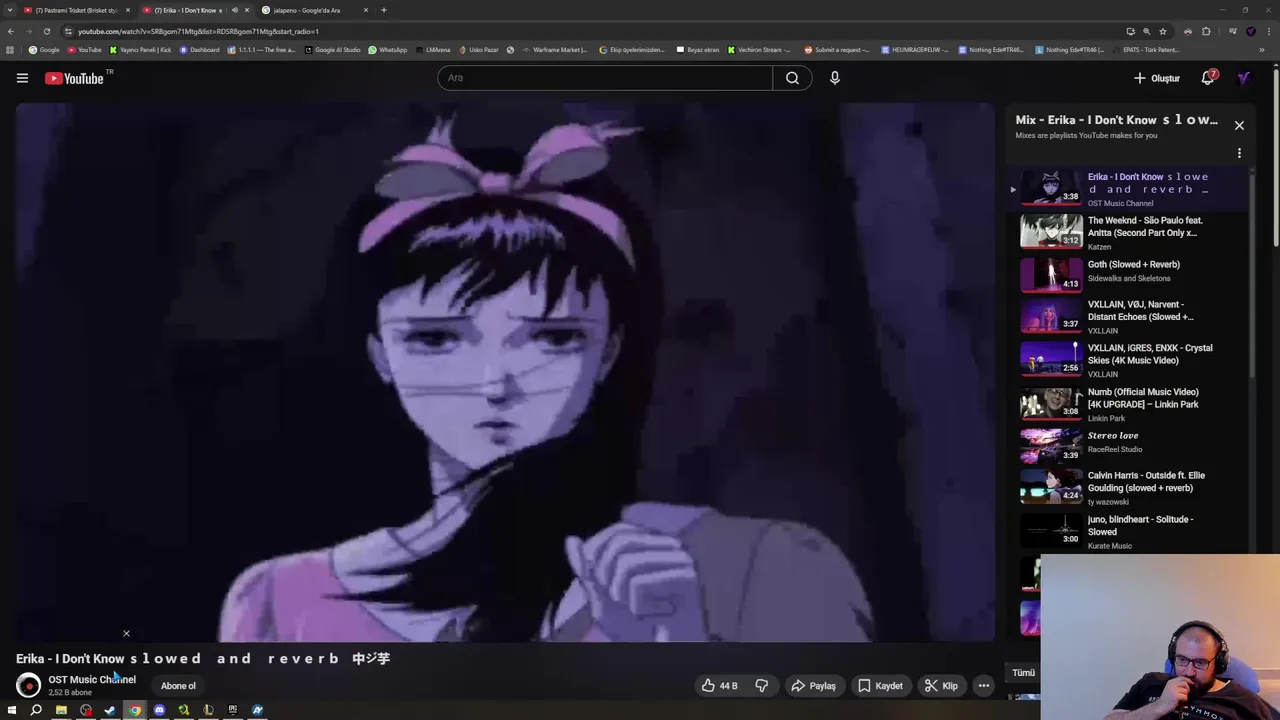Open the Google bookmark
The width and height of the screenshot is (1280, 720).
click(44, 50)
